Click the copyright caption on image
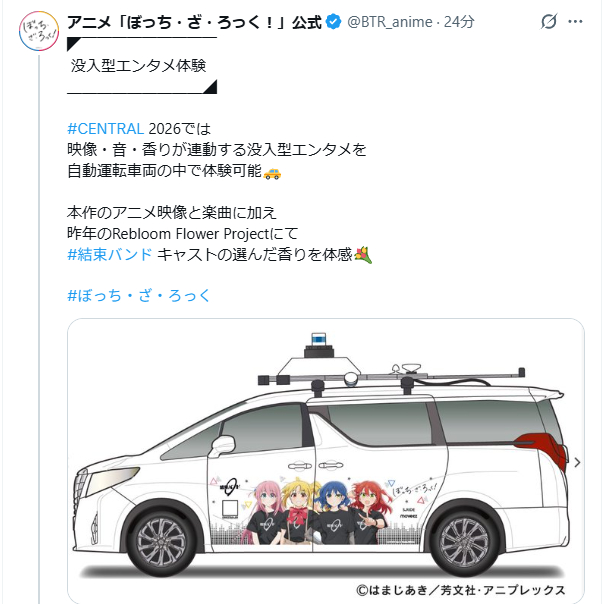Image resolution: width=603 pixels, height=604 pixels. 461,590
